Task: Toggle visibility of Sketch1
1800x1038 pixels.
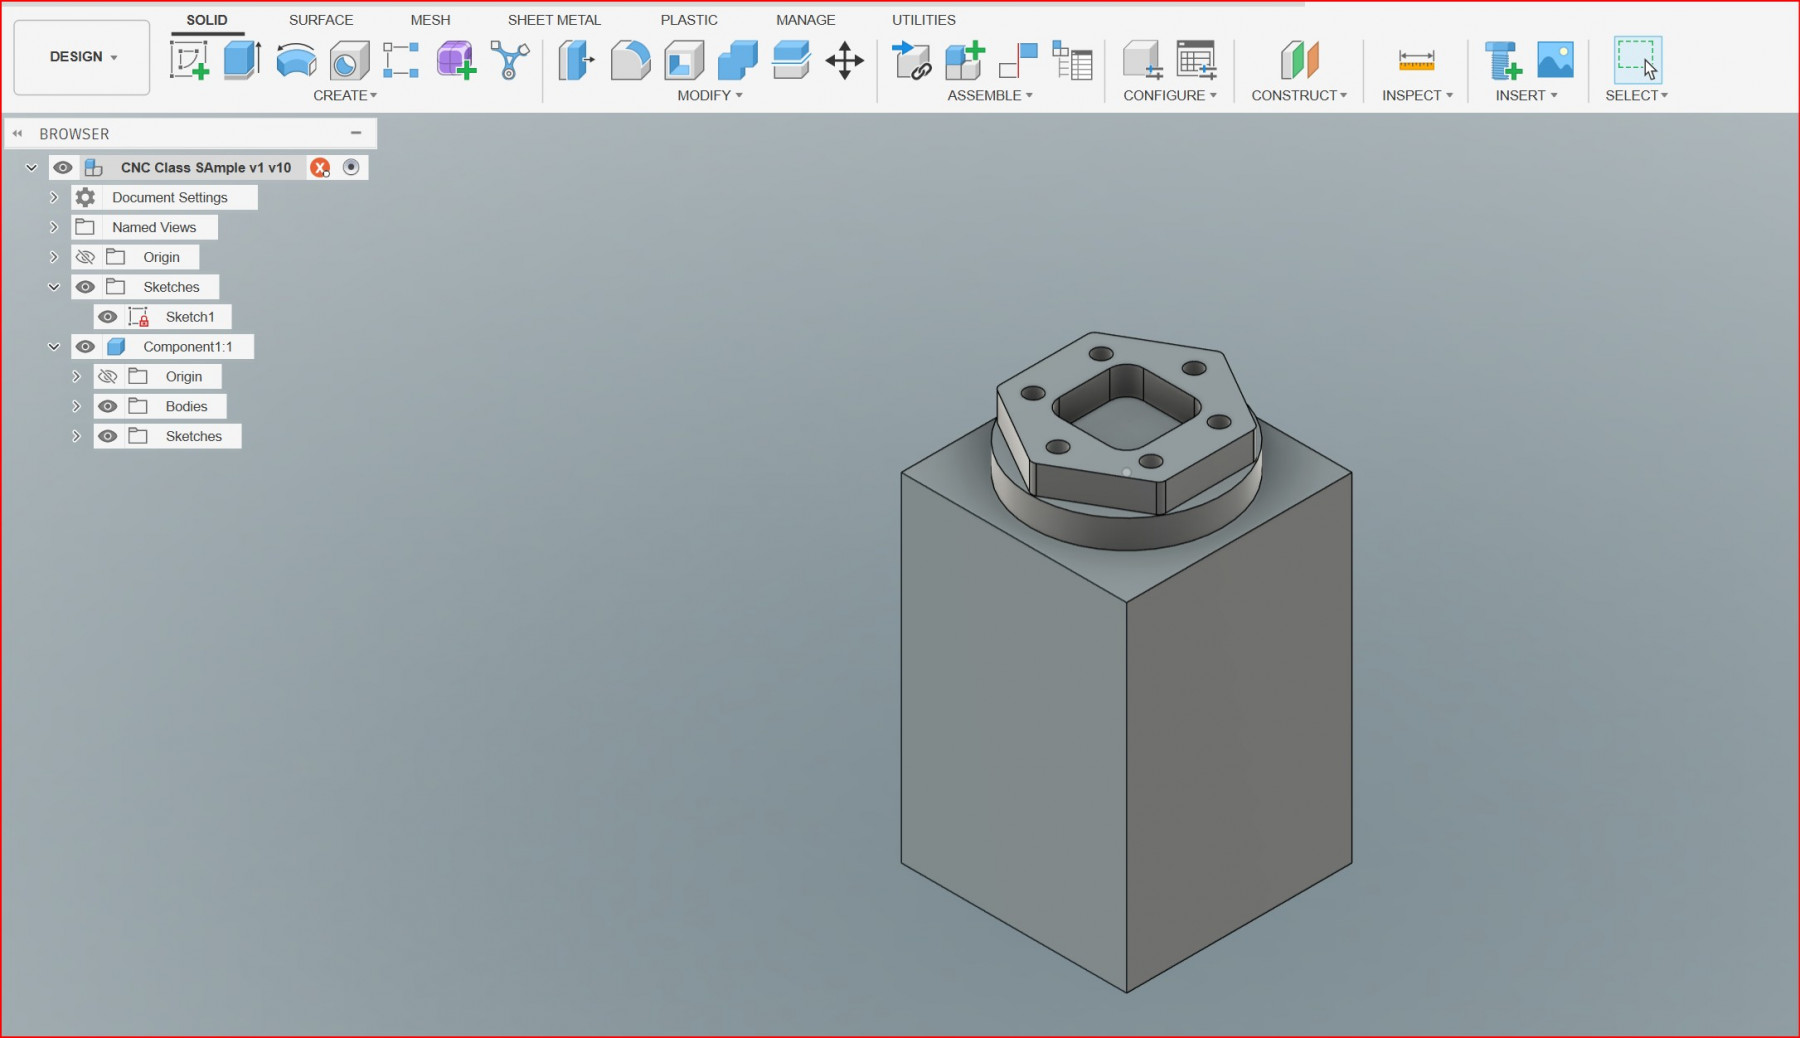Action: (108, 317)
